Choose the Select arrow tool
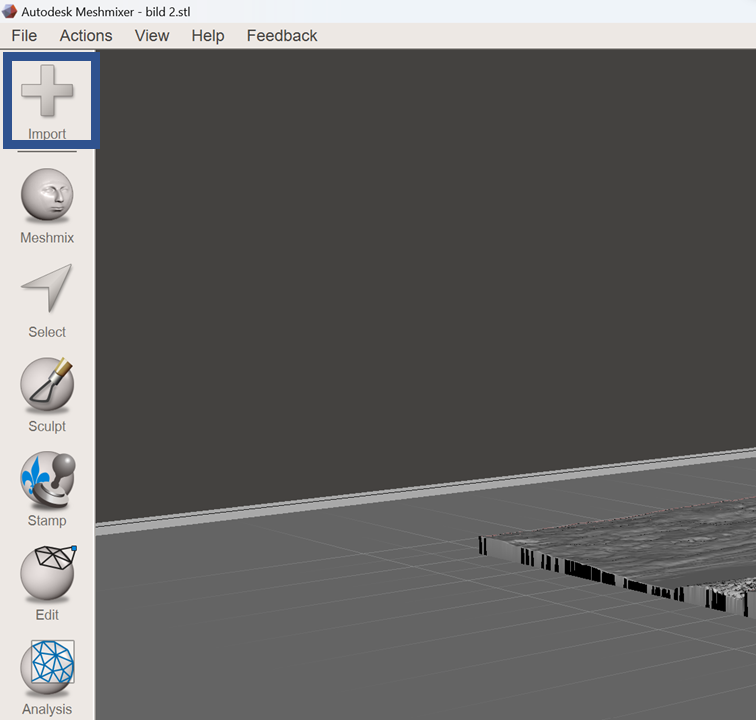 click(47, 290)
